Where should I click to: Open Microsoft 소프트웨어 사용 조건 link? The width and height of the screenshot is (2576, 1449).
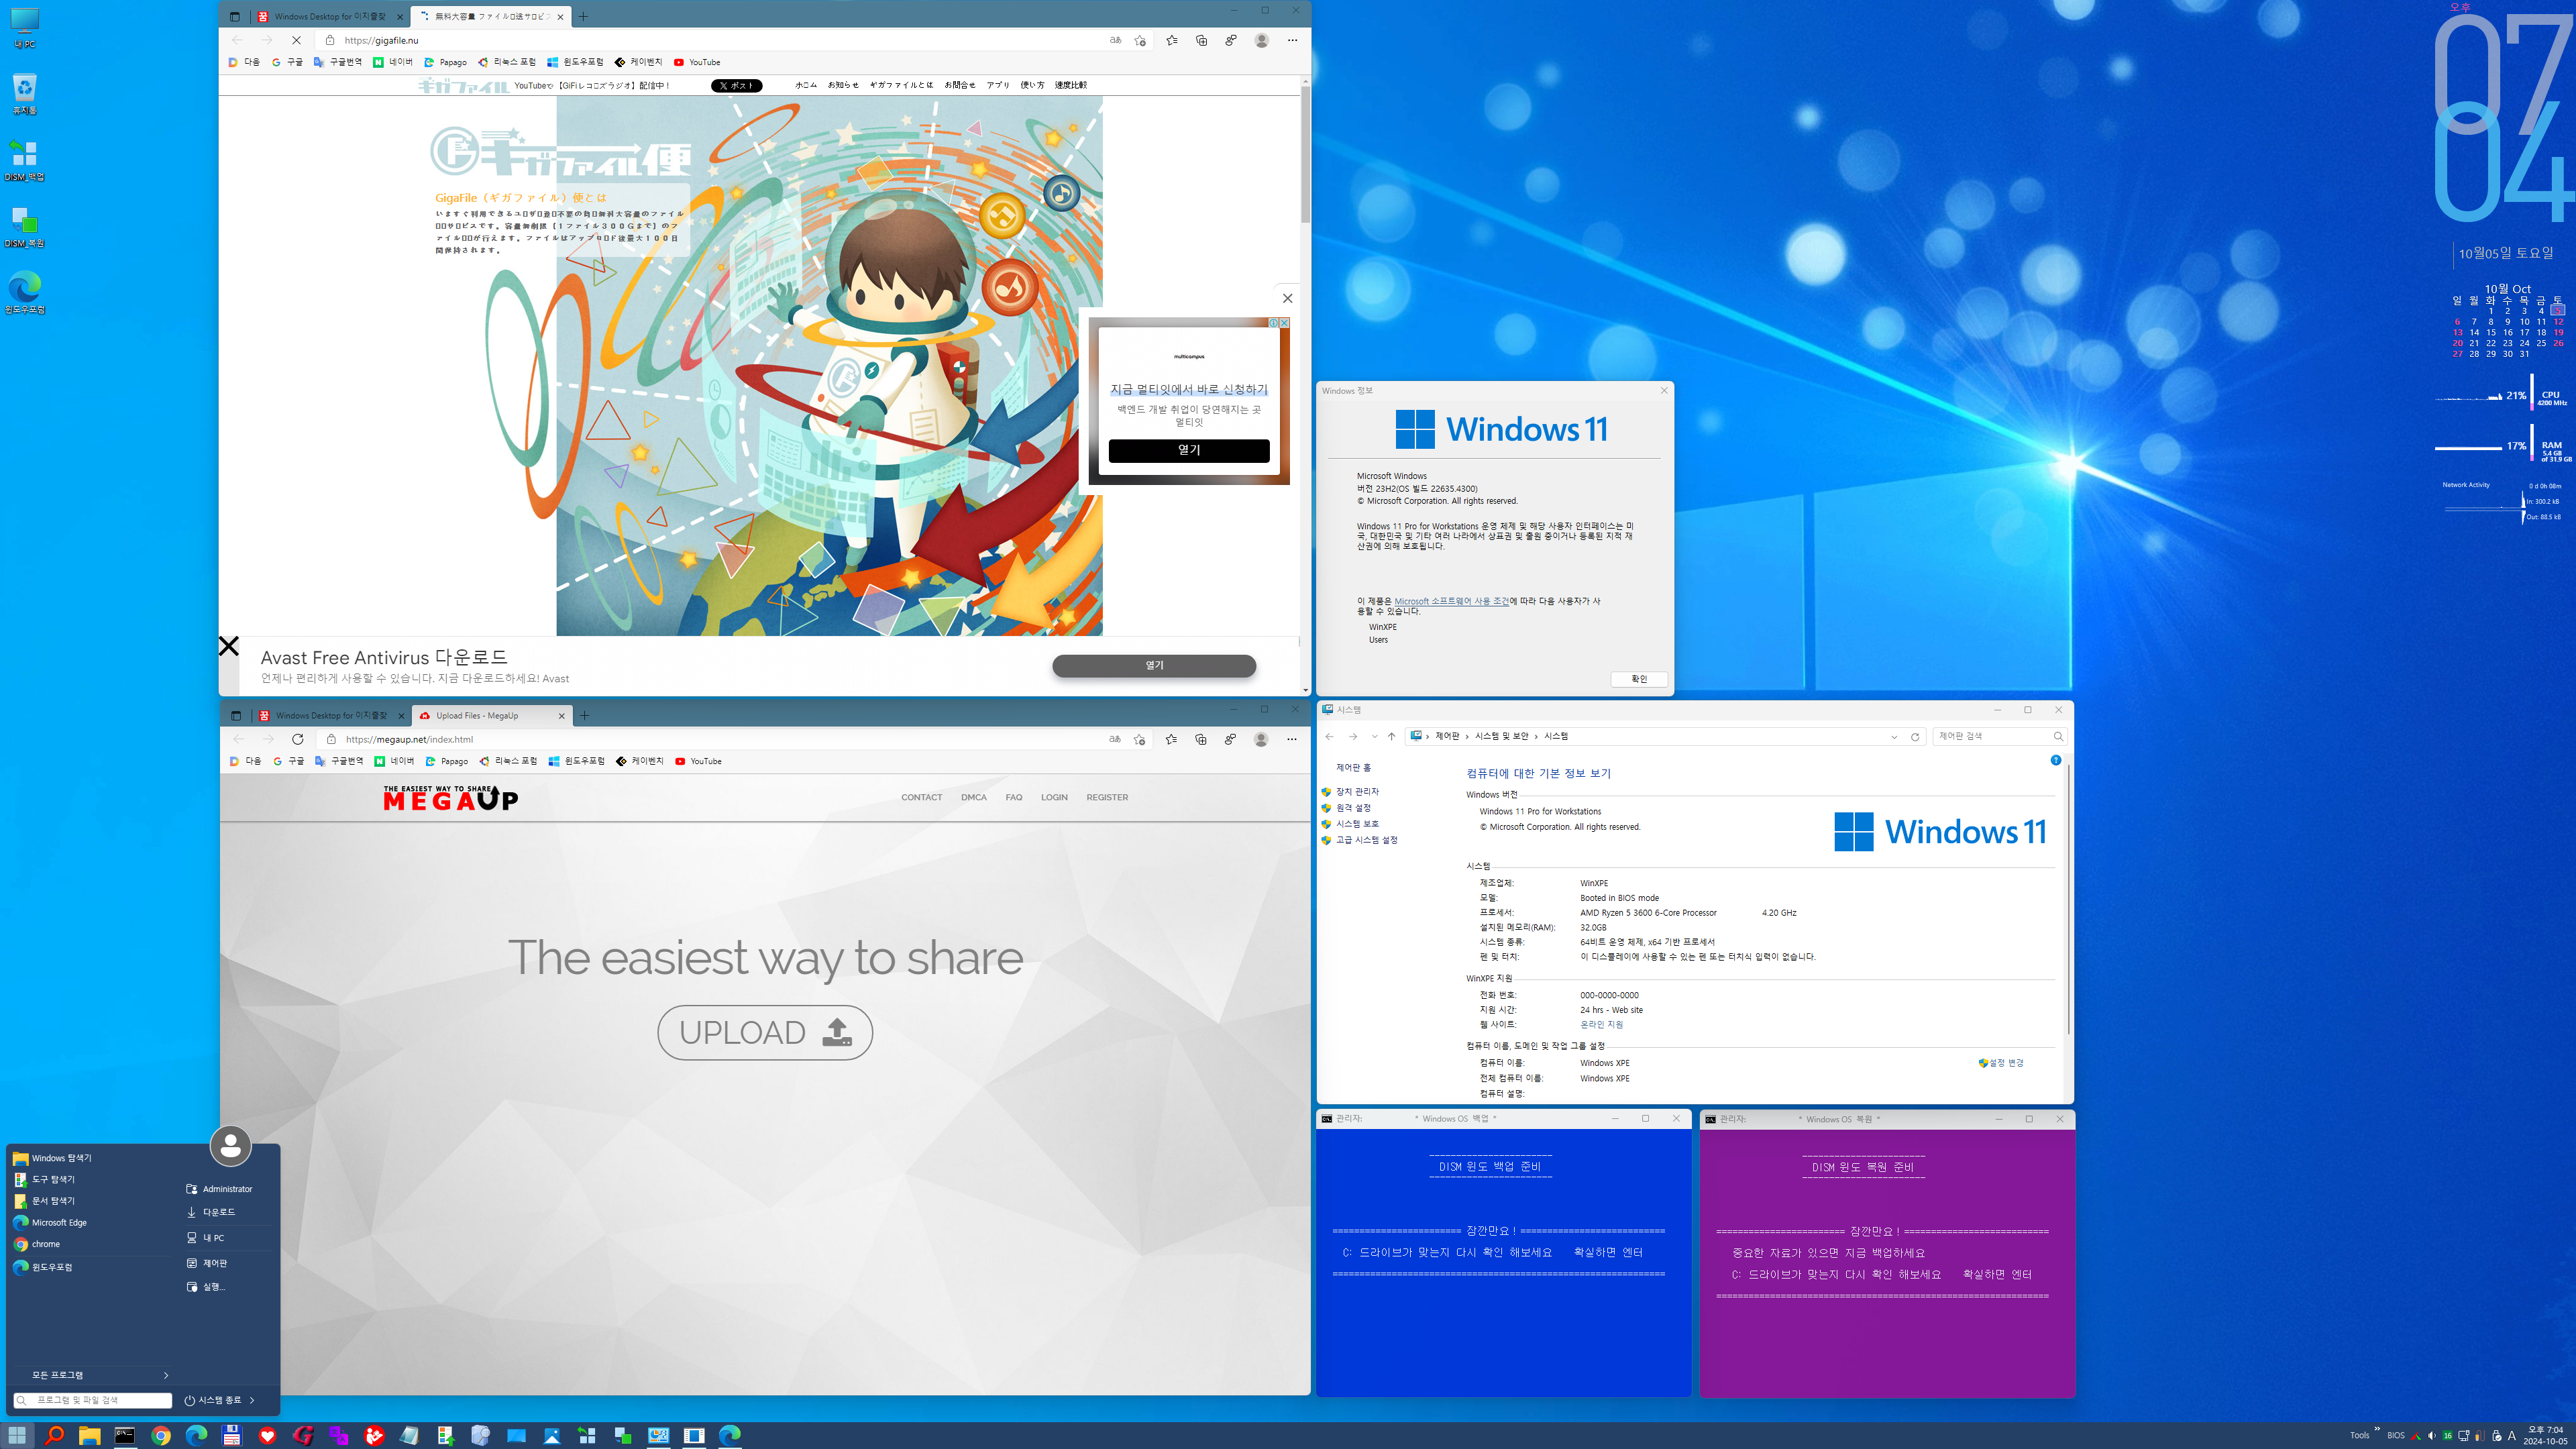coord(1451,601)
